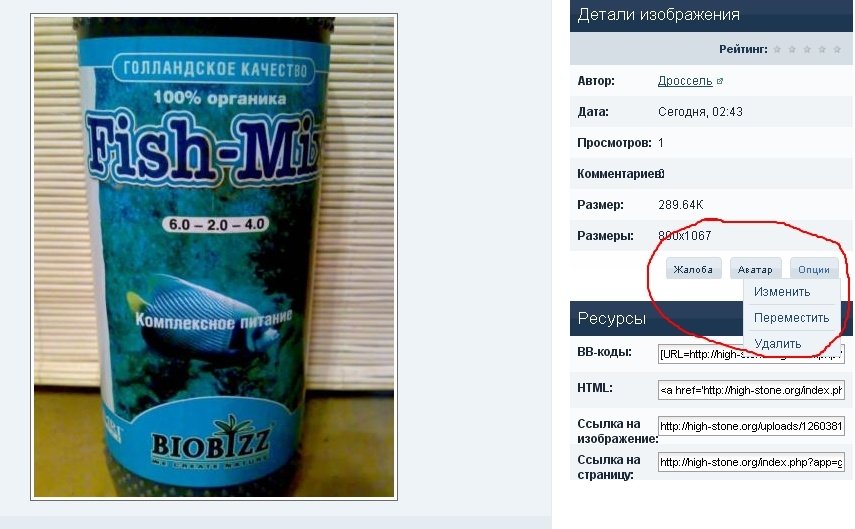
Task: Click the Жалоба button
Action: pyautogui.click(x=693, y=269)
